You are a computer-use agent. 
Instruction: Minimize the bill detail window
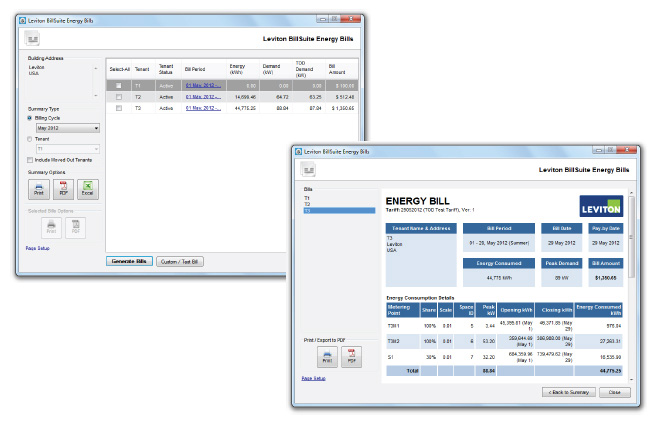click(598, 149)
